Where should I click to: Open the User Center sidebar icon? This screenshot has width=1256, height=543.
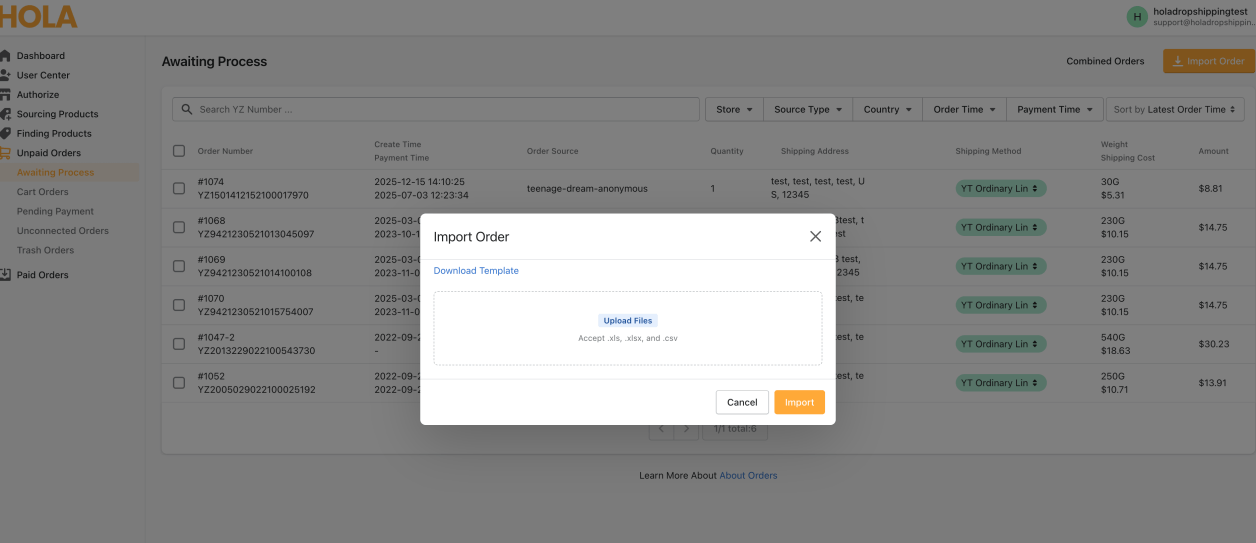[5, 75]
